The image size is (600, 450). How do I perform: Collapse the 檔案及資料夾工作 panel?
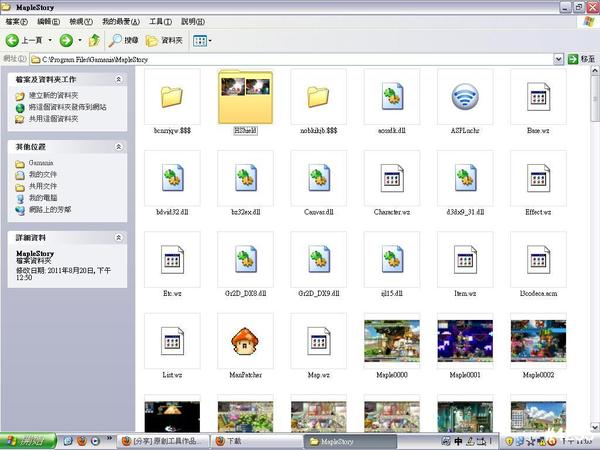pos(119,79)
